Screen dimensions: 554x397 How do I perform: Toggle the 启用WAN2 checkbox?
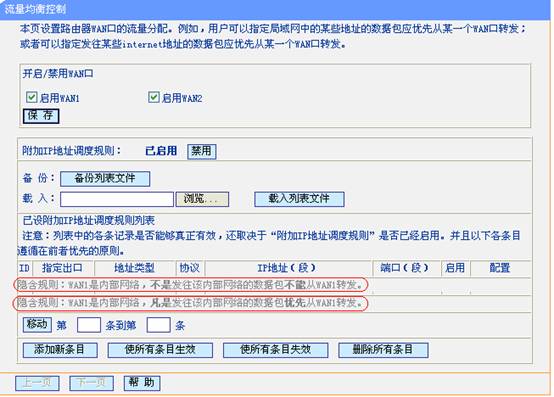(154, 97)
